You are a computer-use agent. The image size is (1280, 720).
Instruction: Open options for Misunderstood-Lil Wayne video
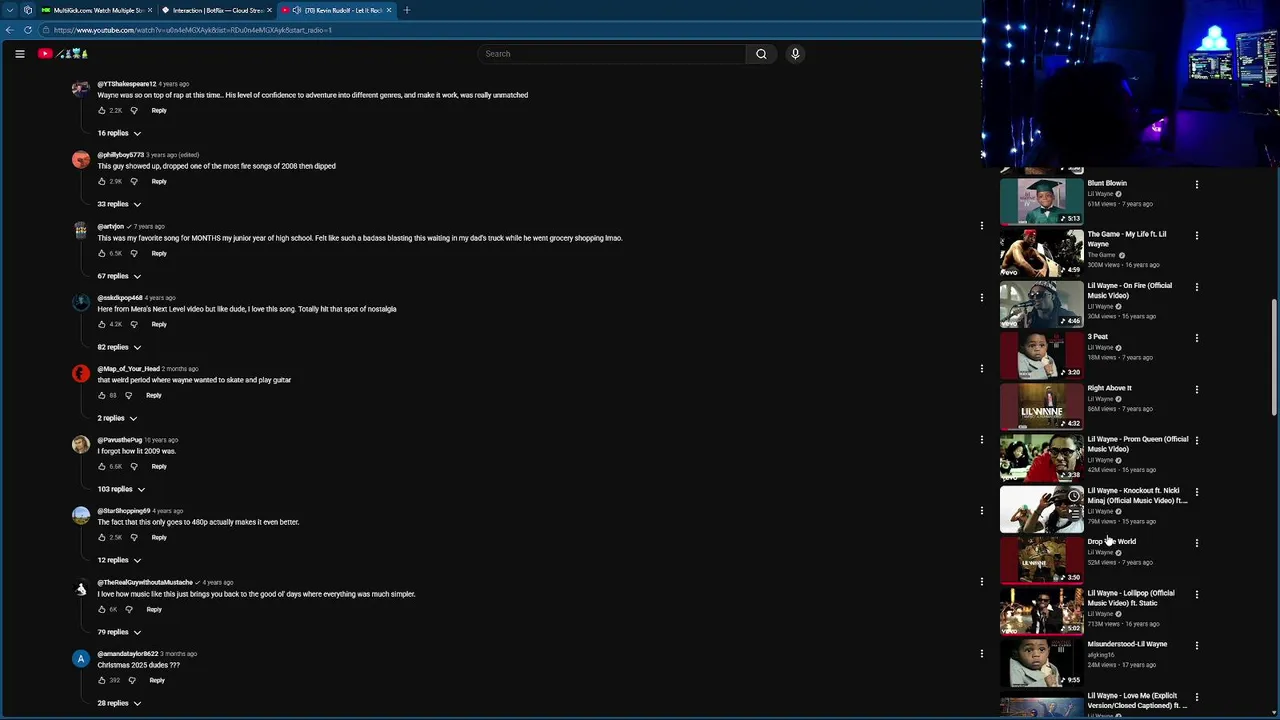tap(1196, 646)
